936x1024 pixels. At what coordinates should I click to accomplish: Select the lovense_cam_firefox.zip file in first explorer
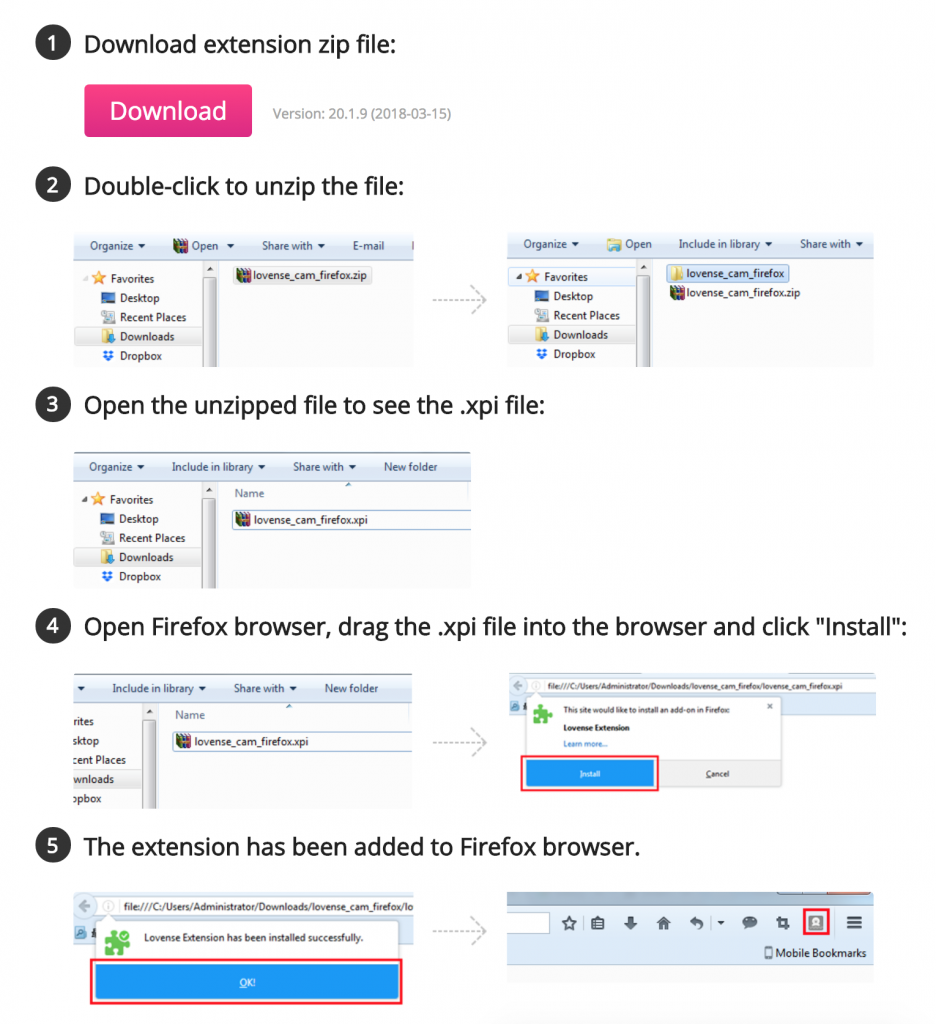coord(302,275)
